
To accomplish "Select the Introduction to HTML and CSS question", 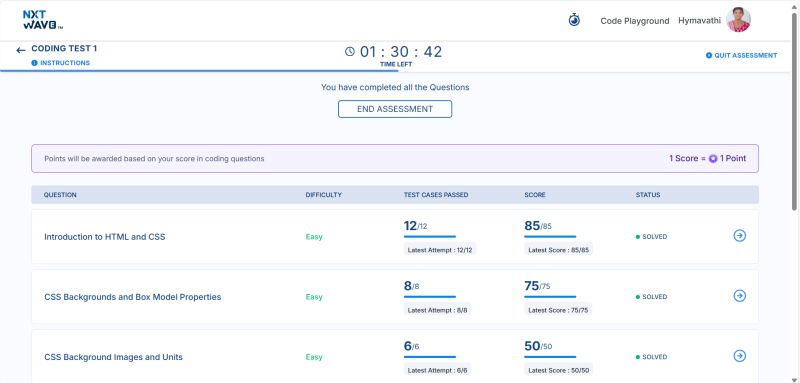I will click(x=105, y=237).
